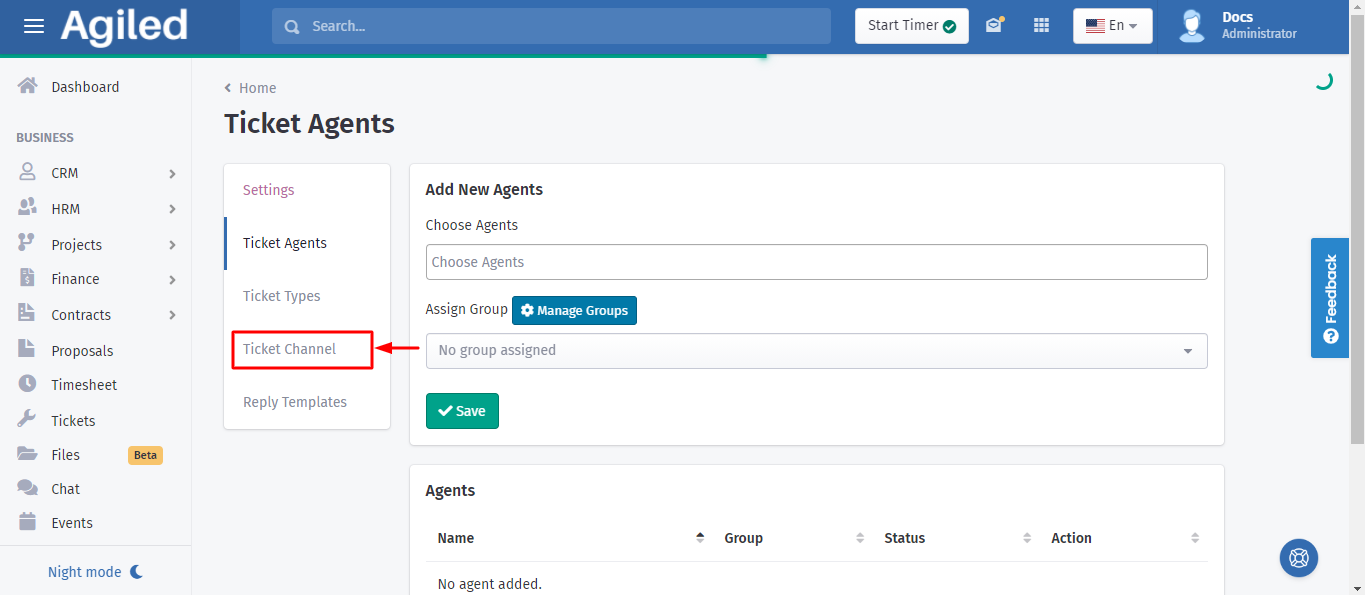This screenshot has height=595, width=1365.
Task: Click the Choose Agents input field
Action: [816, 262]
